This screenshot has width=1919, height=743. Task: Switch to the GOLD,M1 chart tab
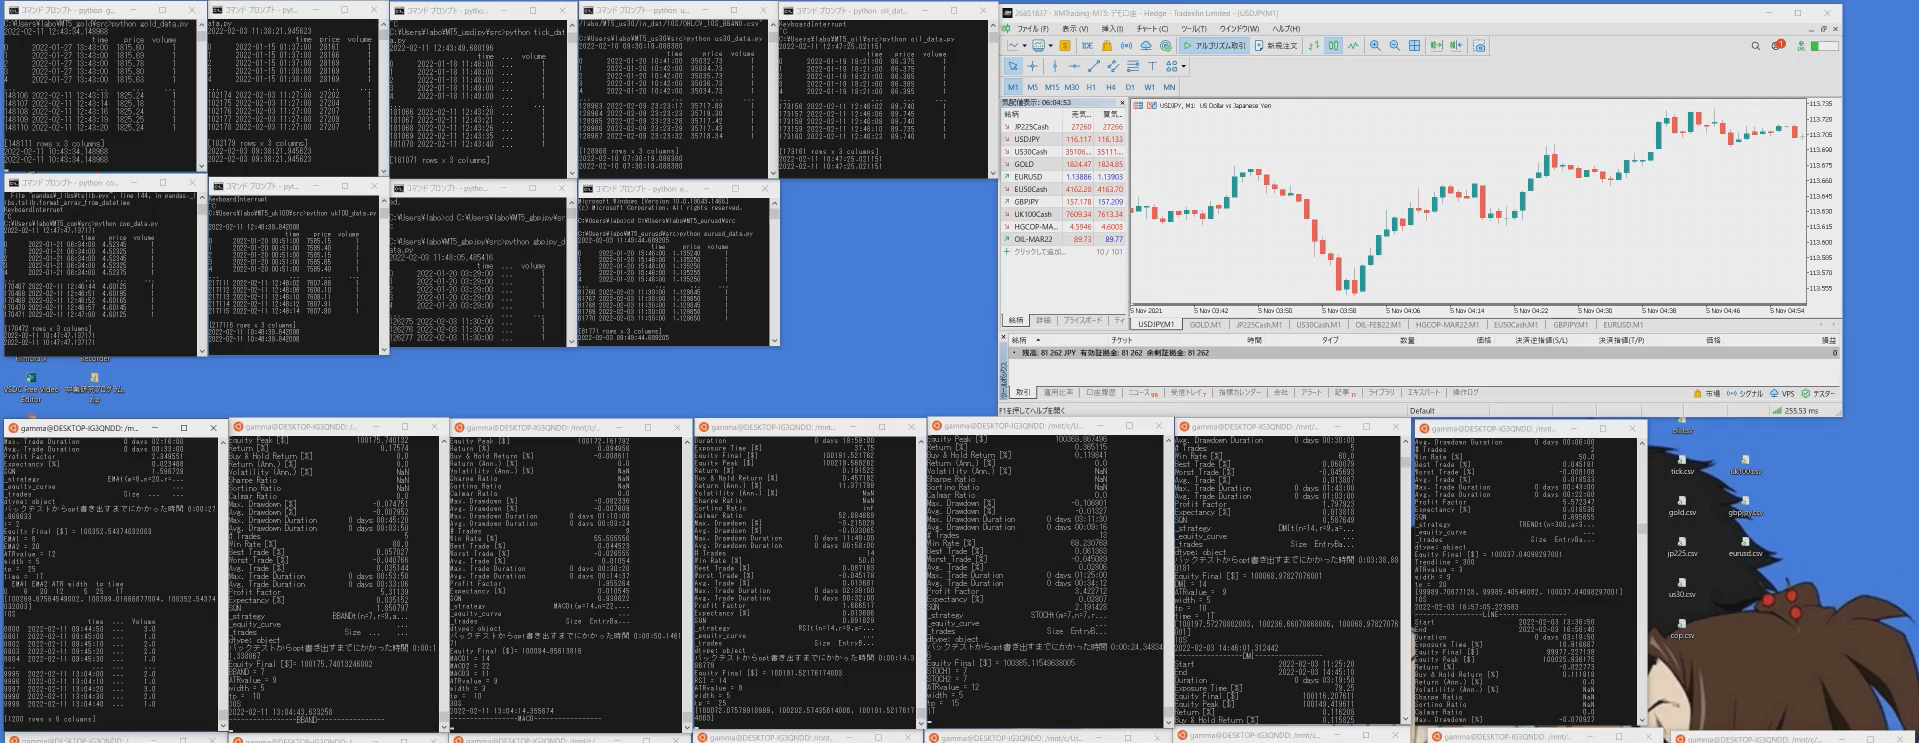pos(1205,325)
